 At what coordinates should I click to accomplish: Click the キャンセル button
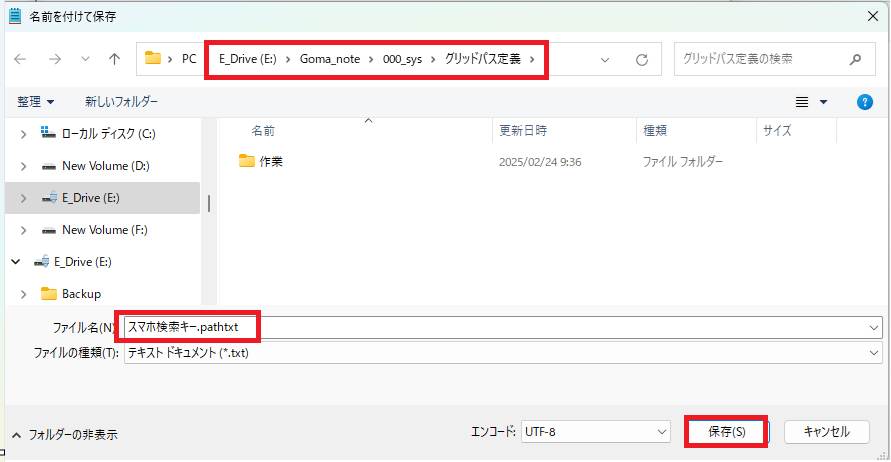826,431
